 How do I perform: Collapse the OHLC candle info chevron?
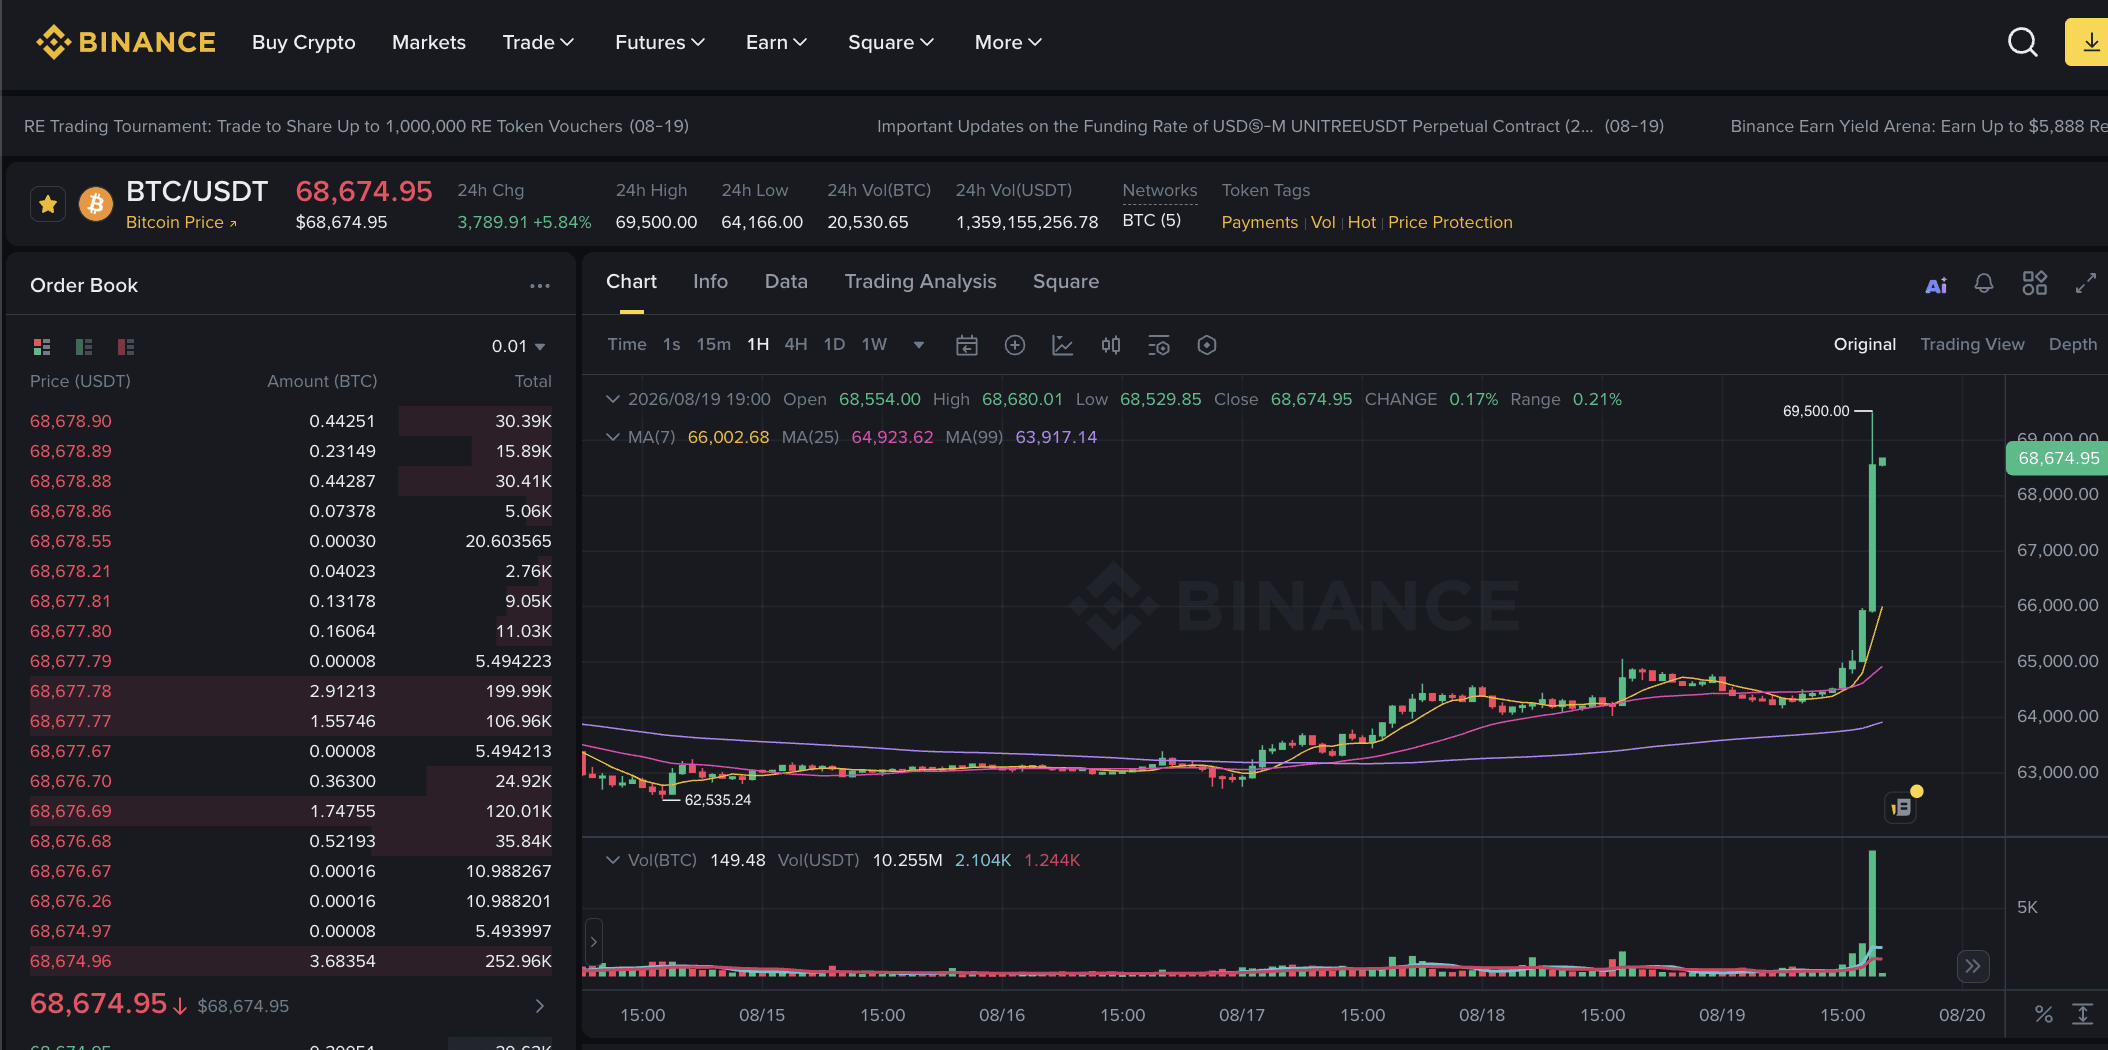click(x=613, y=399)
